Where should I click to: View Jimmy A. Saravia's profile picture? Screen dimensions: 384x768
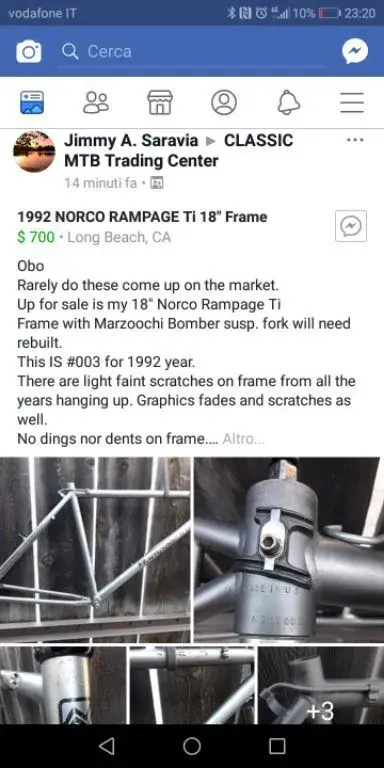(x=34, y=151)
